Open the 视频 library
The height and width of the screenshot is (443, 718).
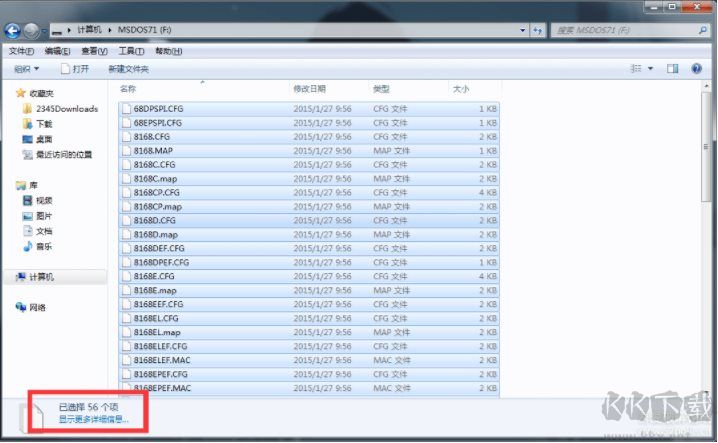(x=38, y=200)
